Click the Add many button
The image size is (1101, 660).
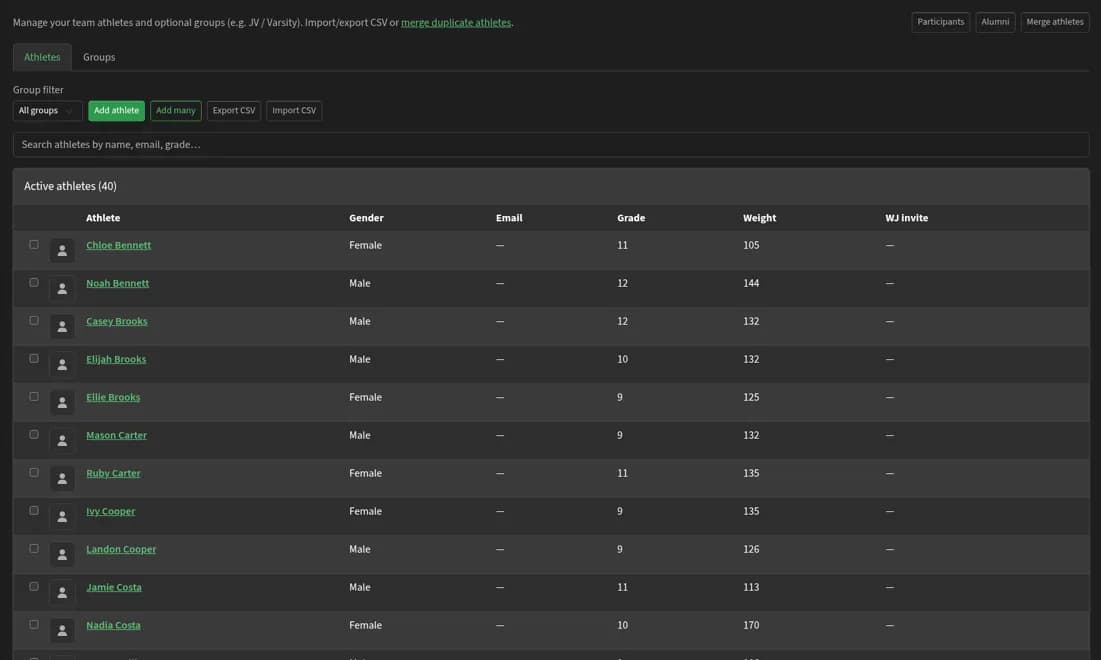click(x=176, y=110)
